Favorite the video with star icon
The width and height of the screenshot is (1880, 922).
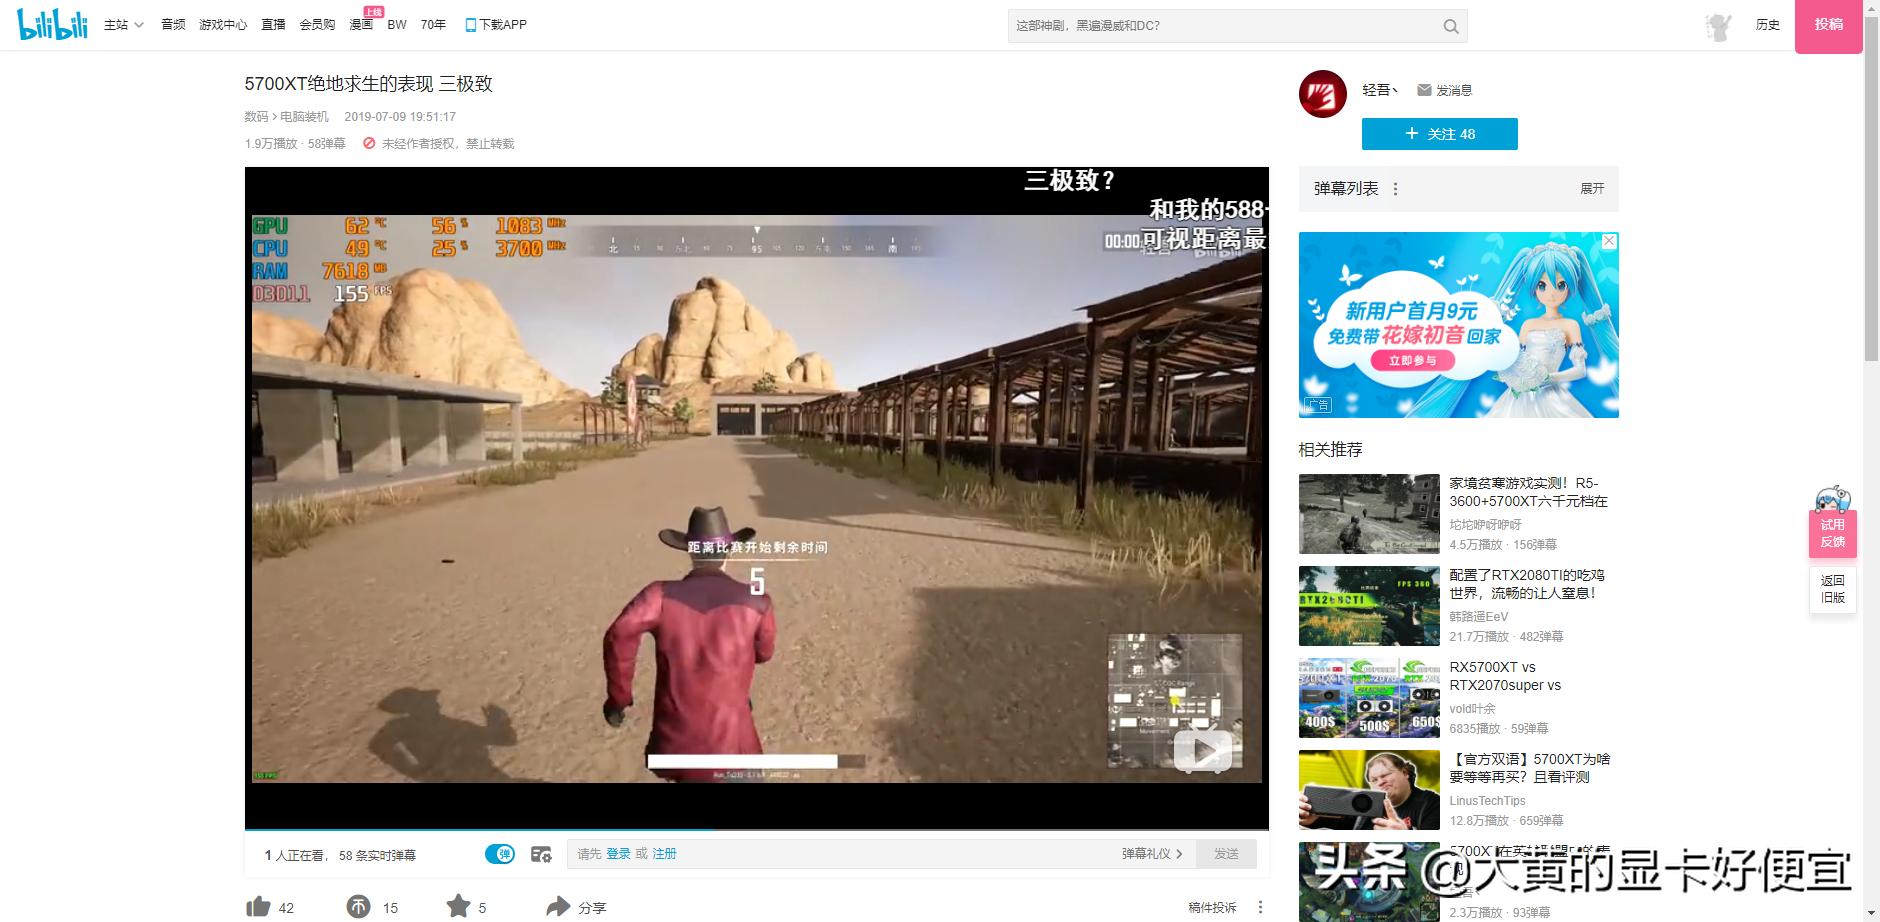point(458,906)
